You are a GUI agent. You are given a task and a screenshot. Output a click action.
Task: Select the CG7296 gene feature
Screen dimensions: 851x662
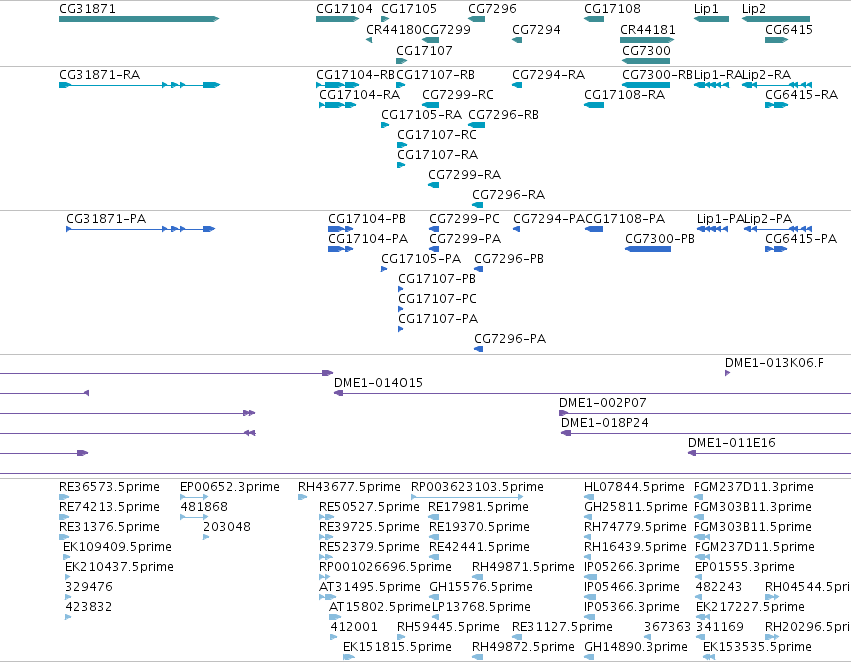pos(477,19)
